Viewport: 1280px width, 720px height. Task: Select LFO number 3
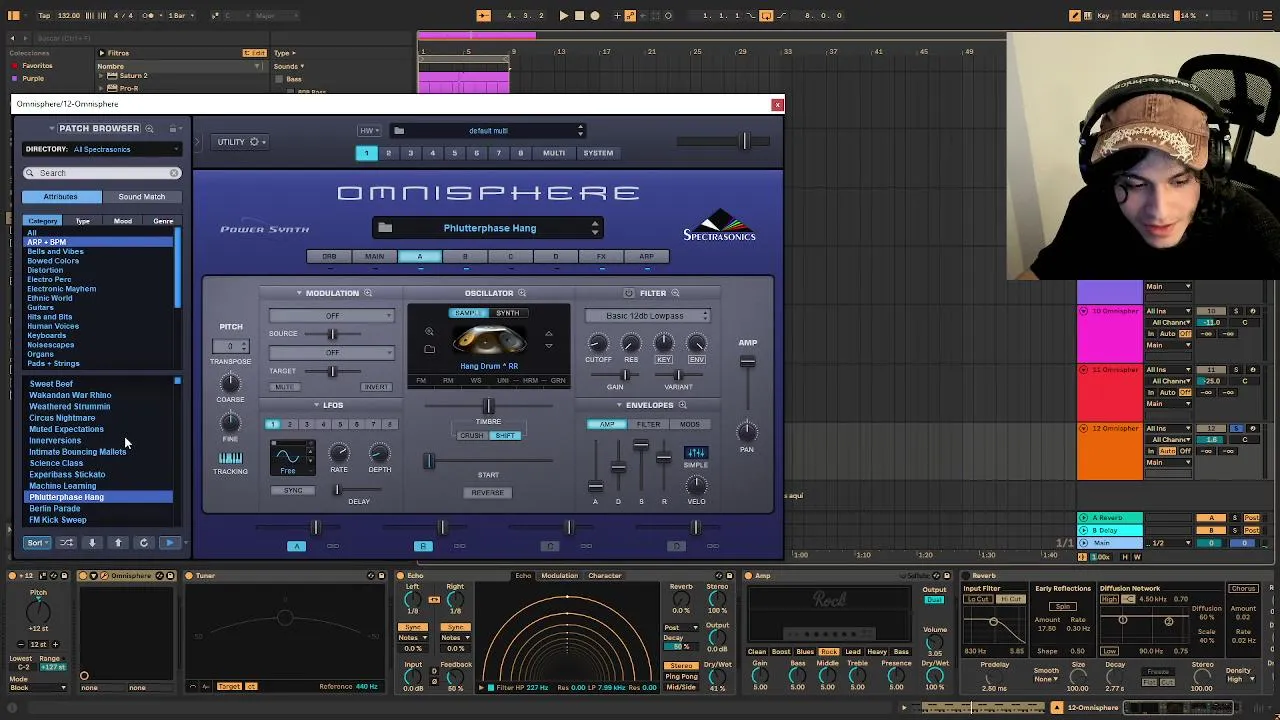pyautogui.click(x=306, y=425)
